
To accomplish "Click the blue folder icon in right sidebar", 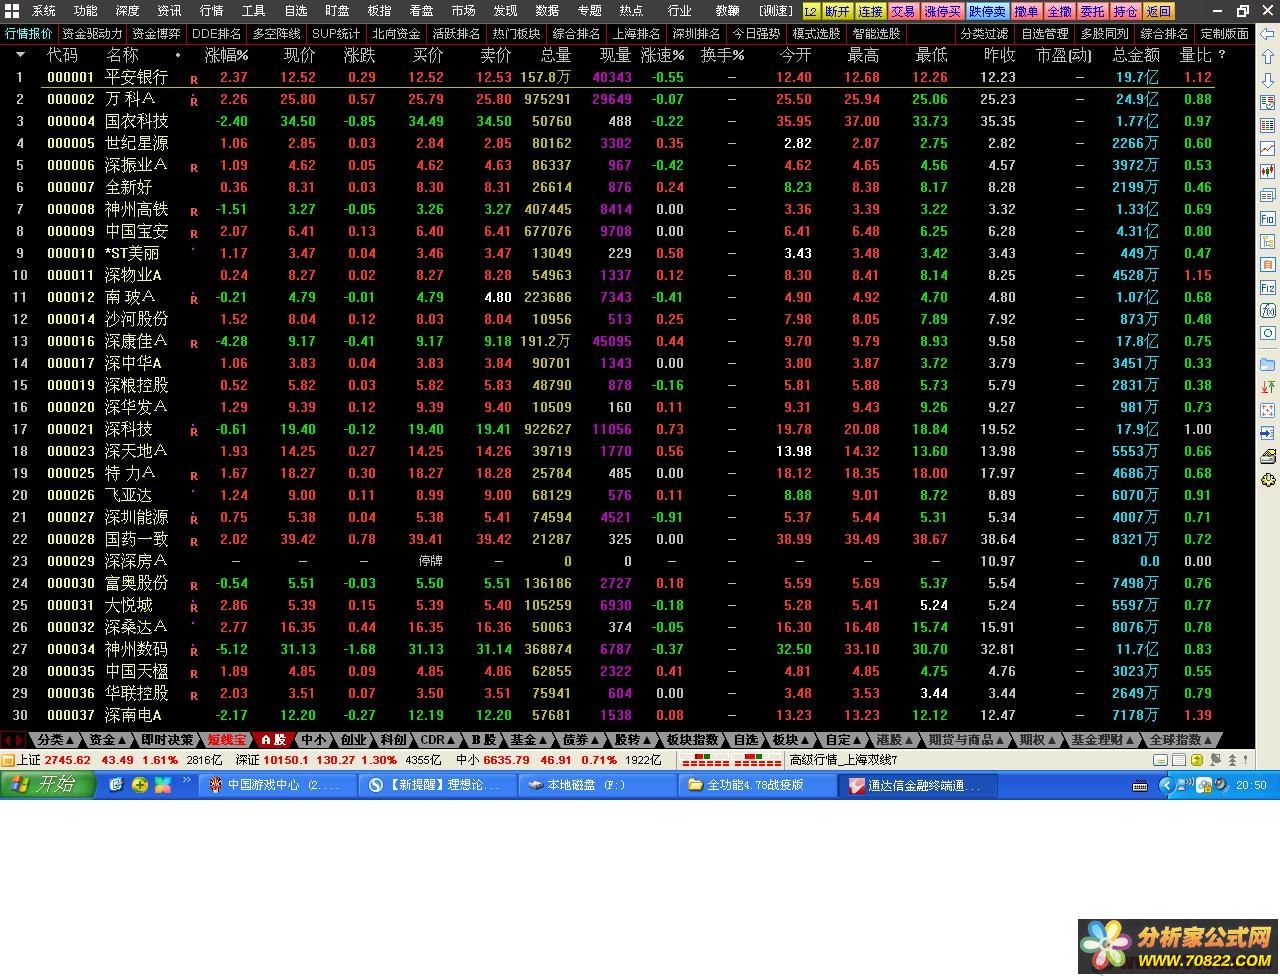I will [1268, 364].
